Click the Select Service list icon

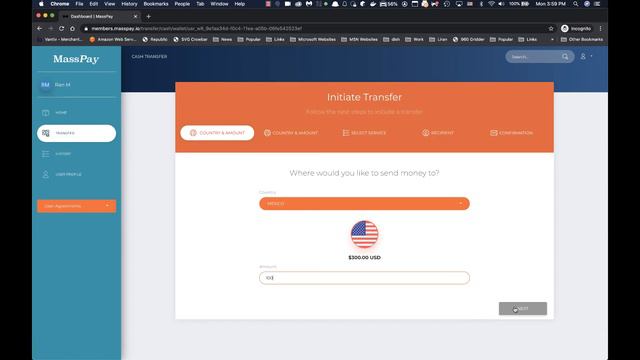coord(346,133)
